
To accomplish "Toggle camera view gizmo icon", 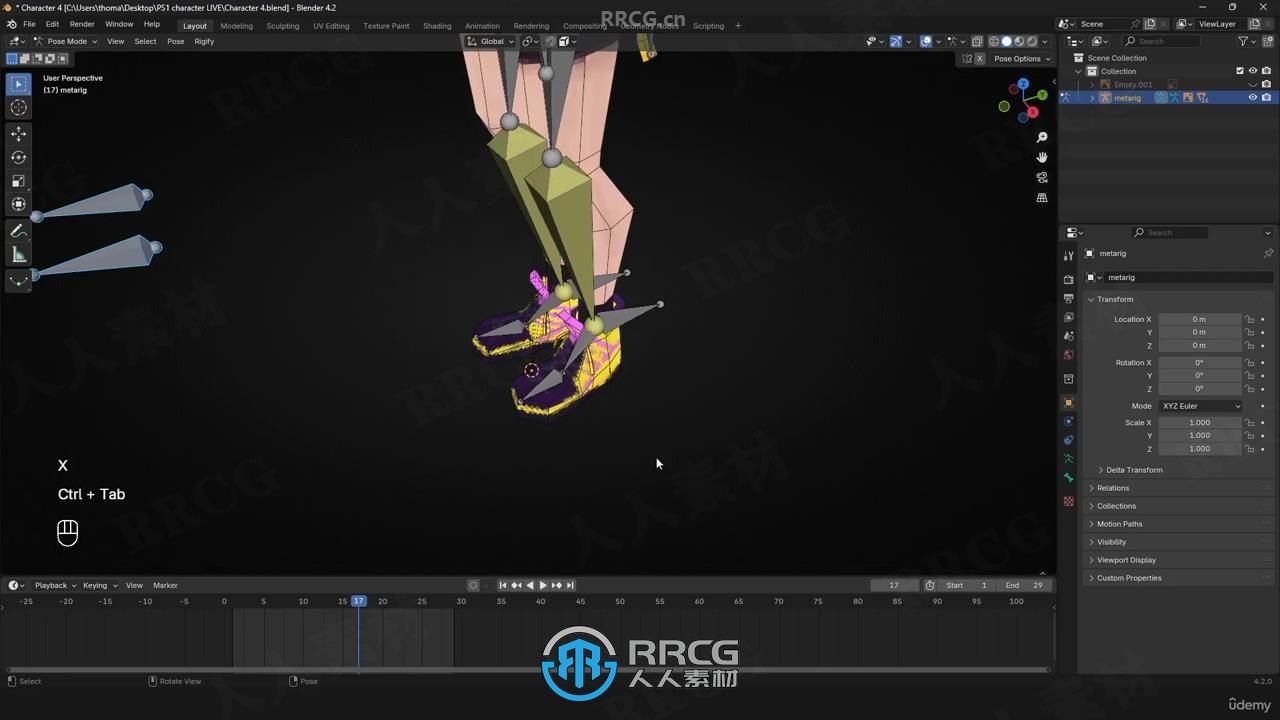I will click(1042, 178).
